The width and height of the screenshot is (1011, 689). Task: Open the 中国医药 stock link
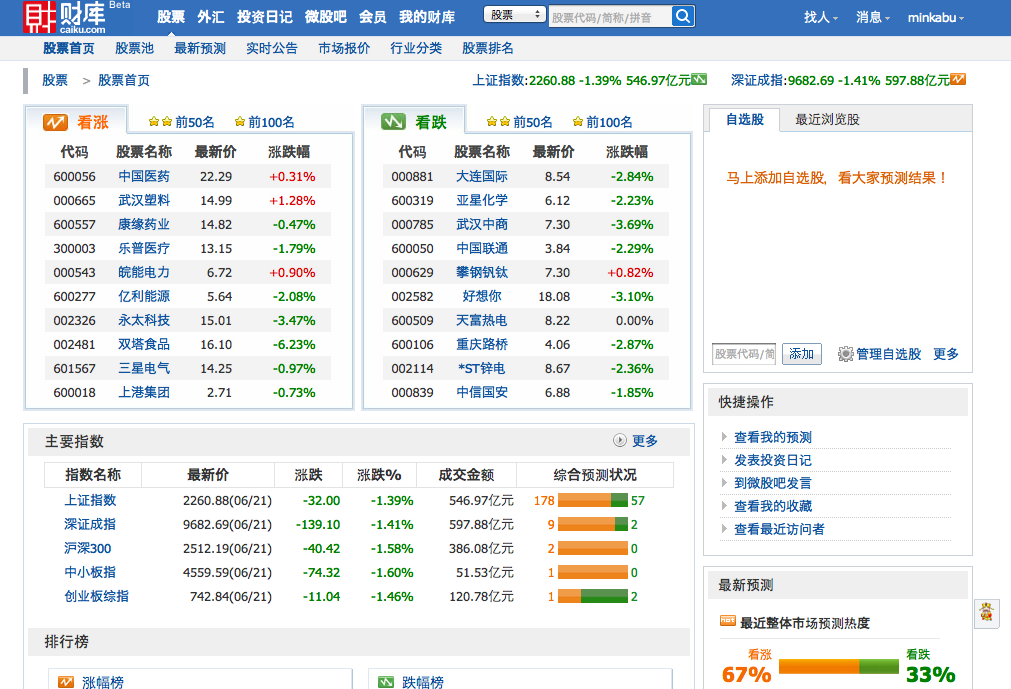(x=144, y=176)
